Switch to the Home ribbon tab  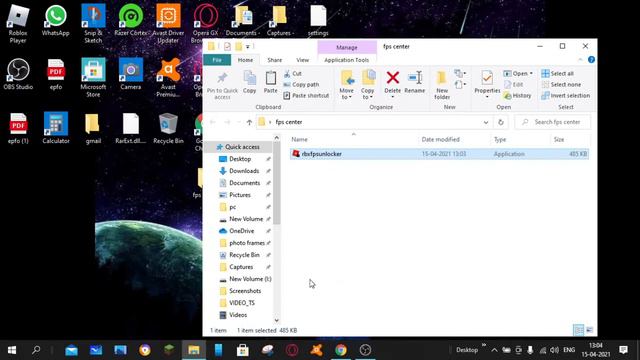245,60
